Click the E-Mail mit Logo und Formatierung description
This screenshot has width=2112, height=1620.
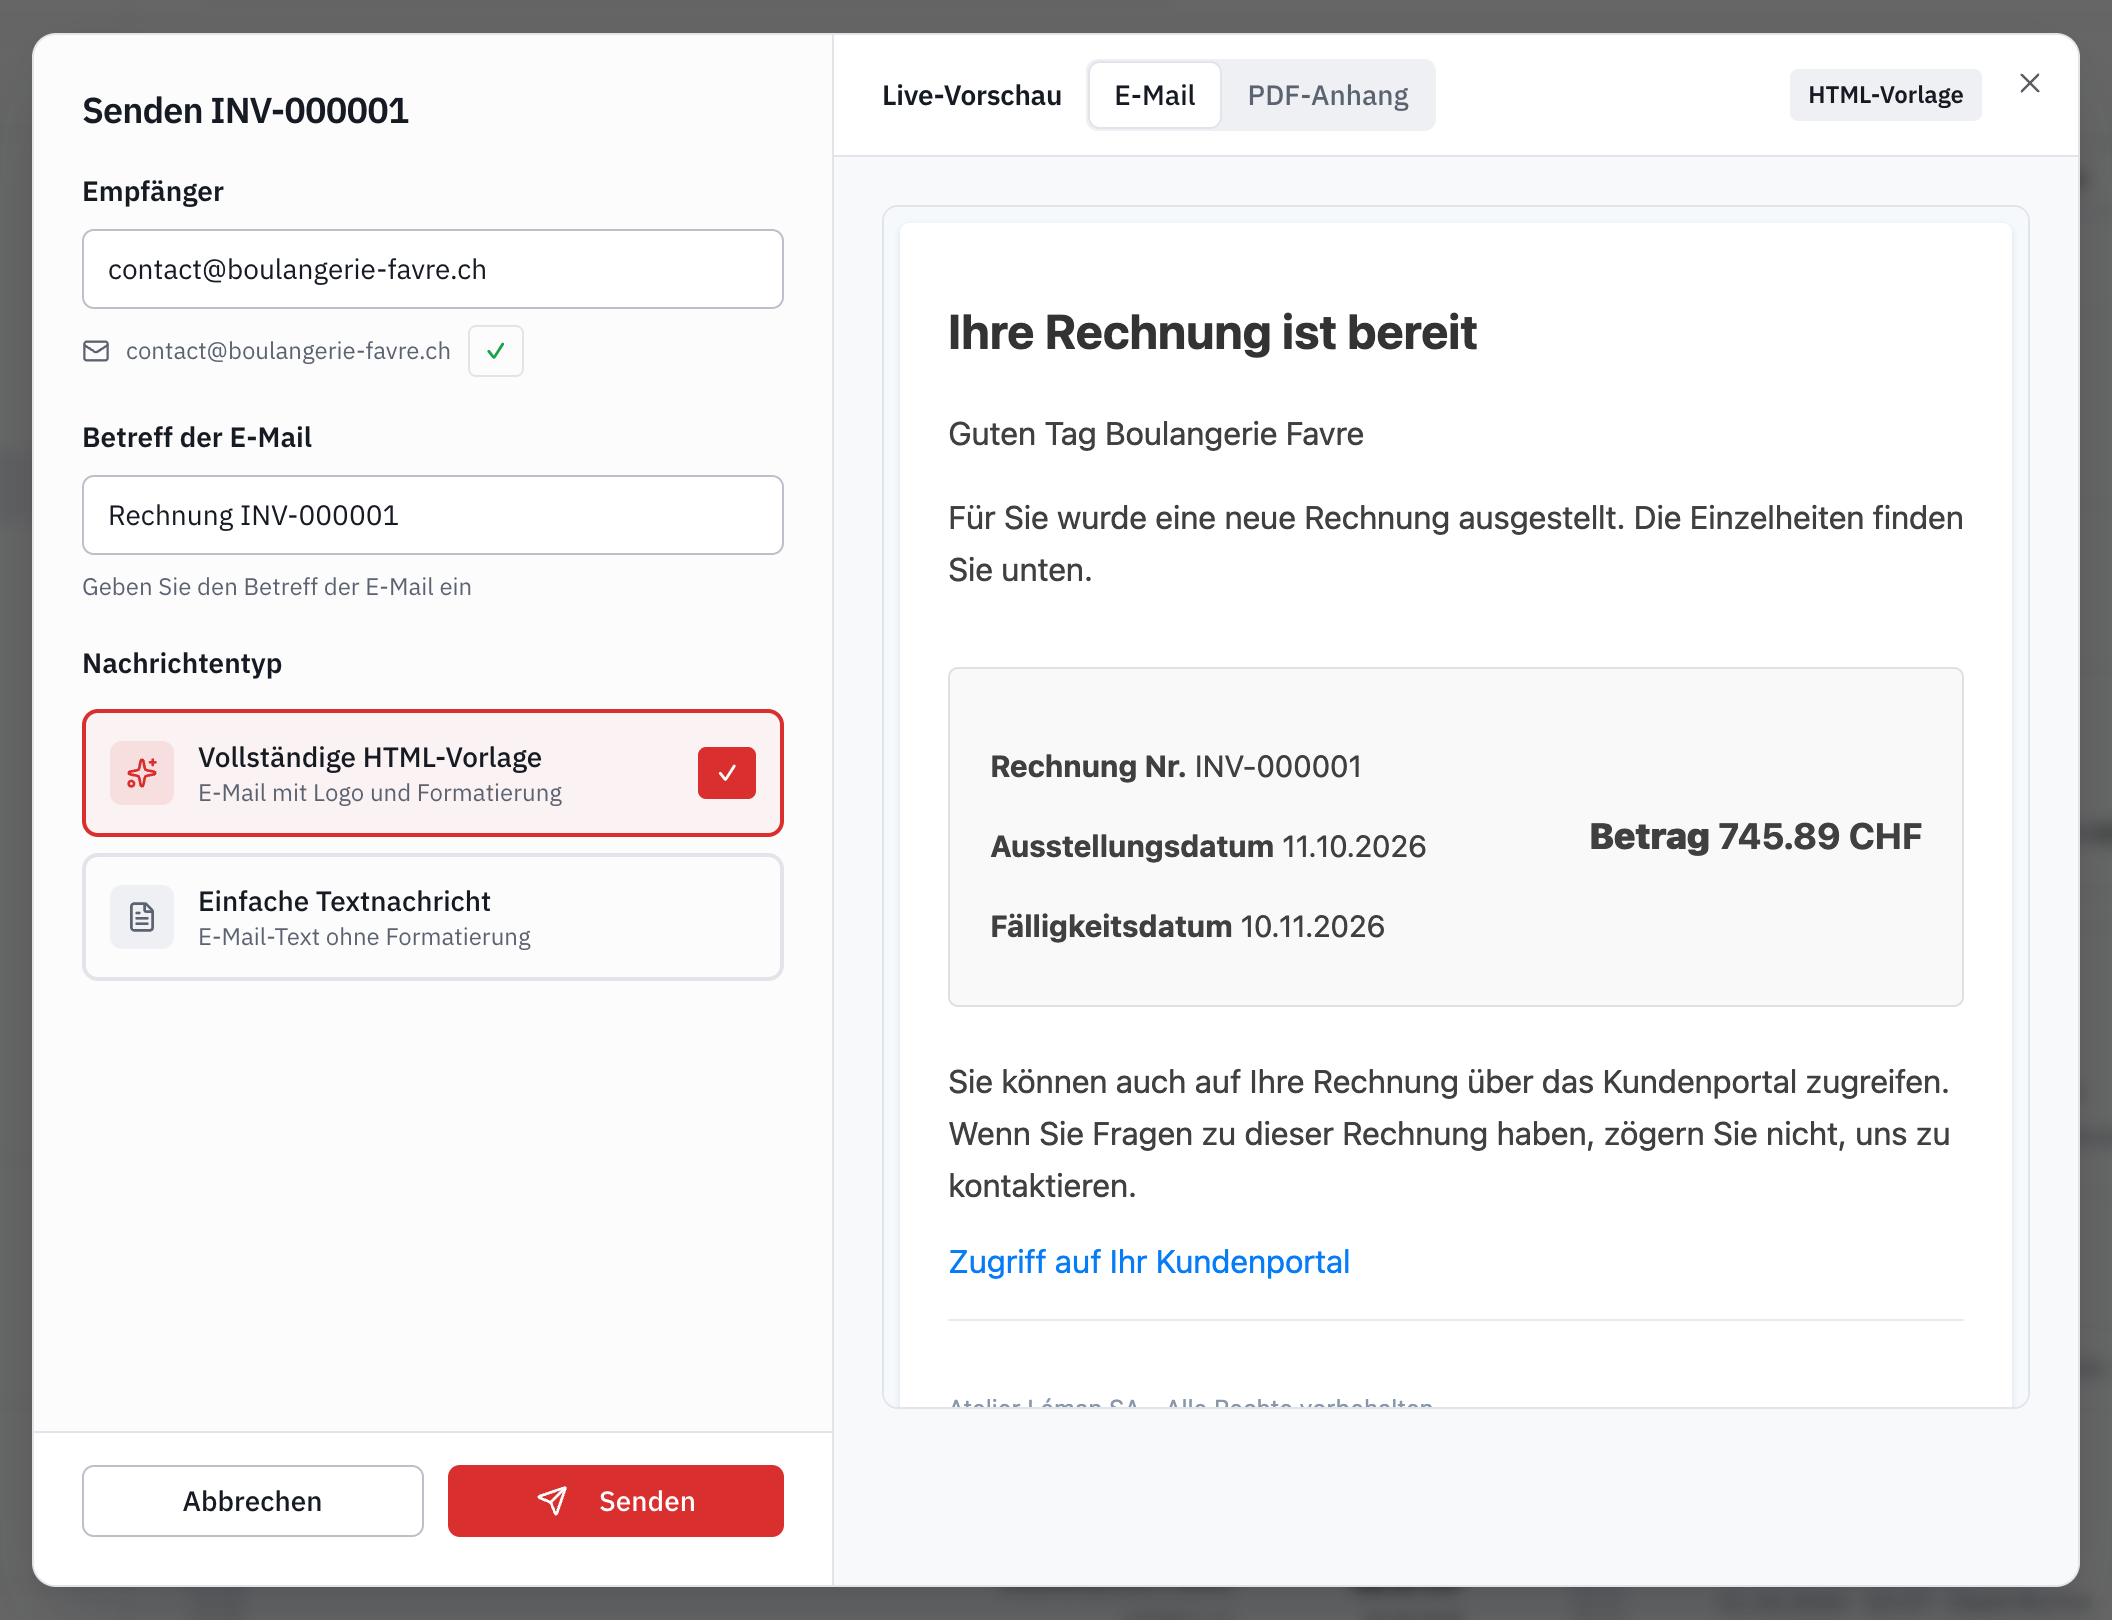click(x=380, y=793)
